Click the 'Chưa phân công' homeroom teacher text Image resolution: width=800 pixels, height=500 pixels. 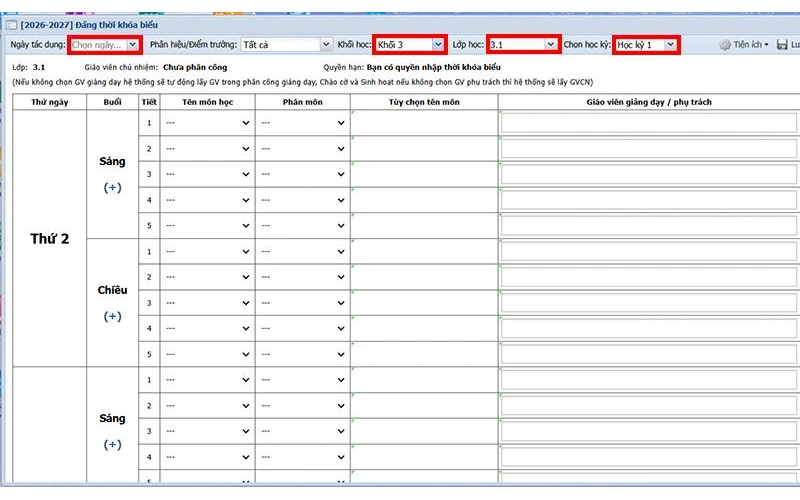195,67
